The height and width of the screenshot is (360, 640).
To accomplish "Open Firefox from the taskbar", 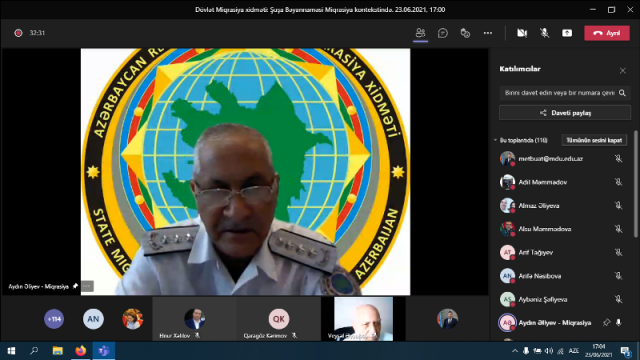I will coord(81,351).
